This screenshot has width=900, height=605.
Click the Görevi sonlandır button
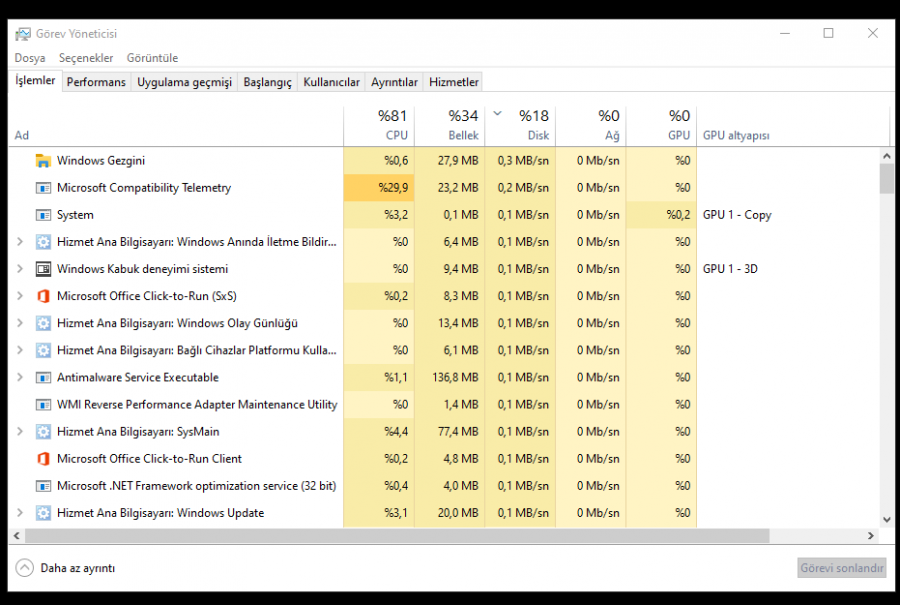[x=842, y=568]
